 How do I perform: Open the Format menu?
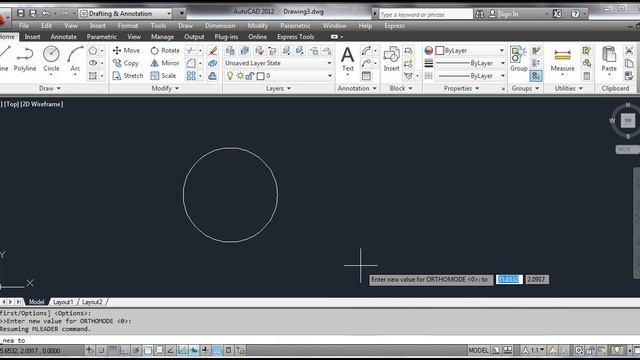[x=128, y=26]
